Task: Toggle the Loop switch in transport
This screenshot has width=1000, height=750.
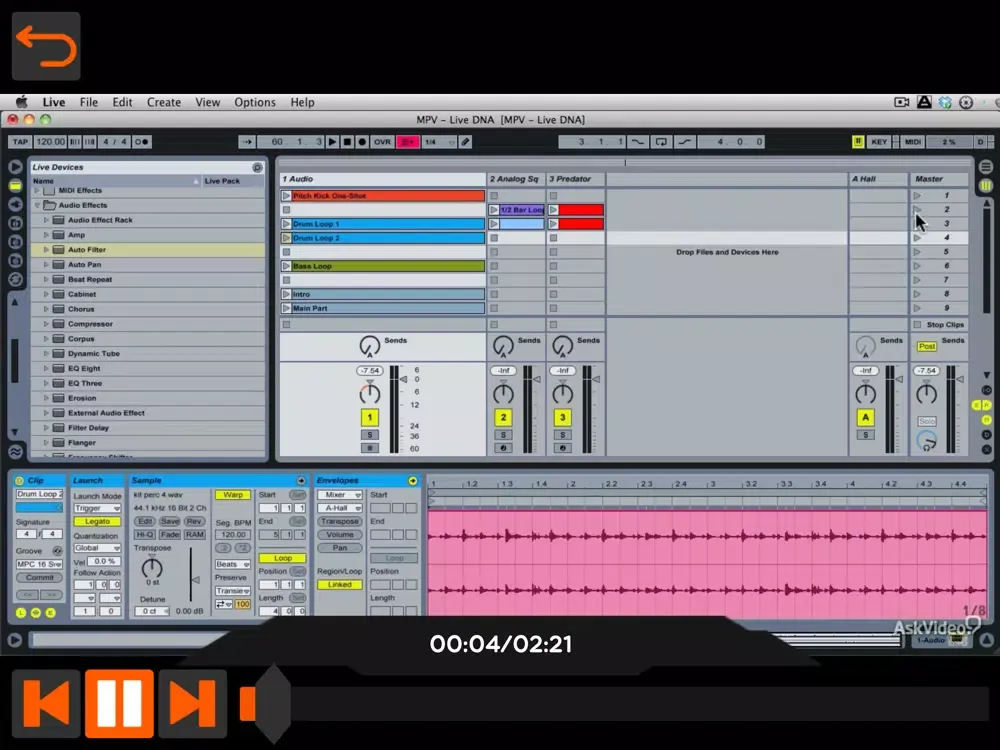Action: (661, 142)
